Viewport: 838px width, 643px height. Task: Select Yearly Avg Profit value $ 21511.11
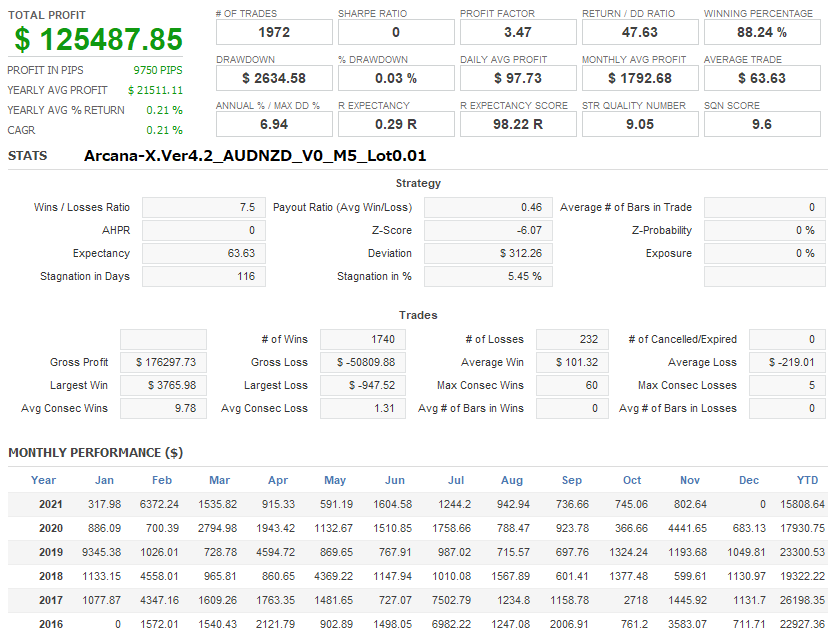155,90
